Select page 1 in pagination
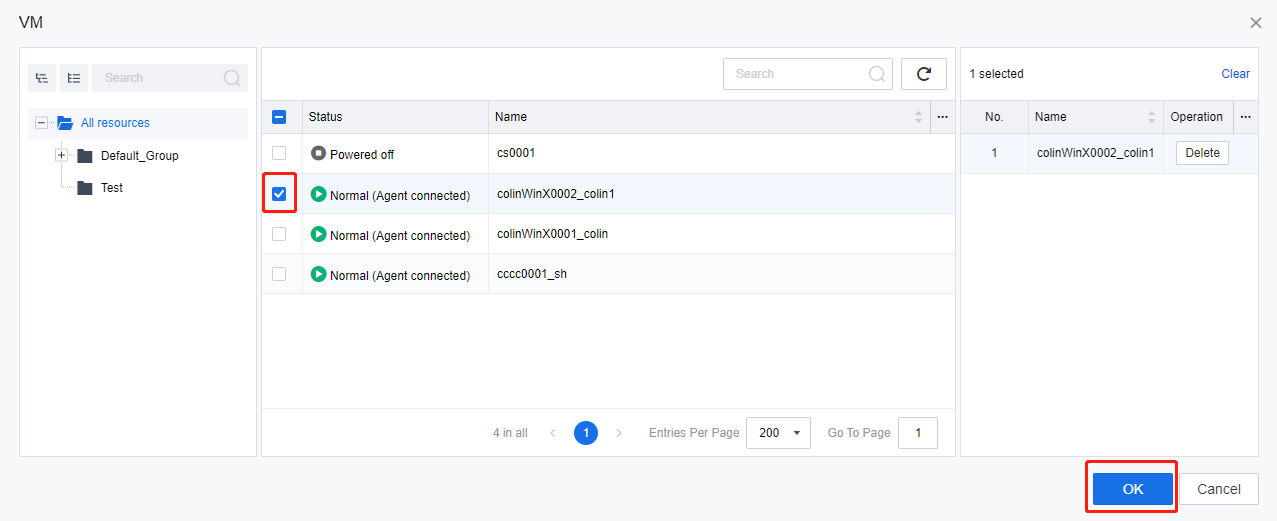The image size is (1277, 521). coord(586,433)
